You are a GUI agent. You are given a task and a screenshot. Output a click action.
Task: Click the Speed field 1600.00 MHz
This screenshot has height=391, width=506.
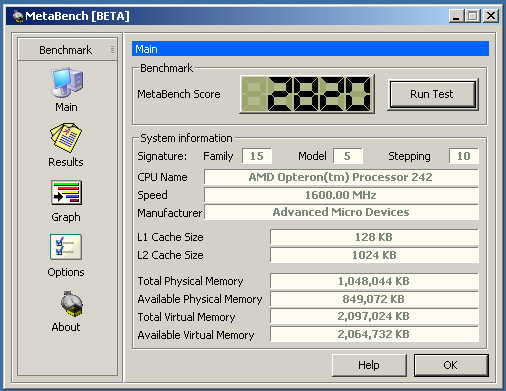(341, 195)
